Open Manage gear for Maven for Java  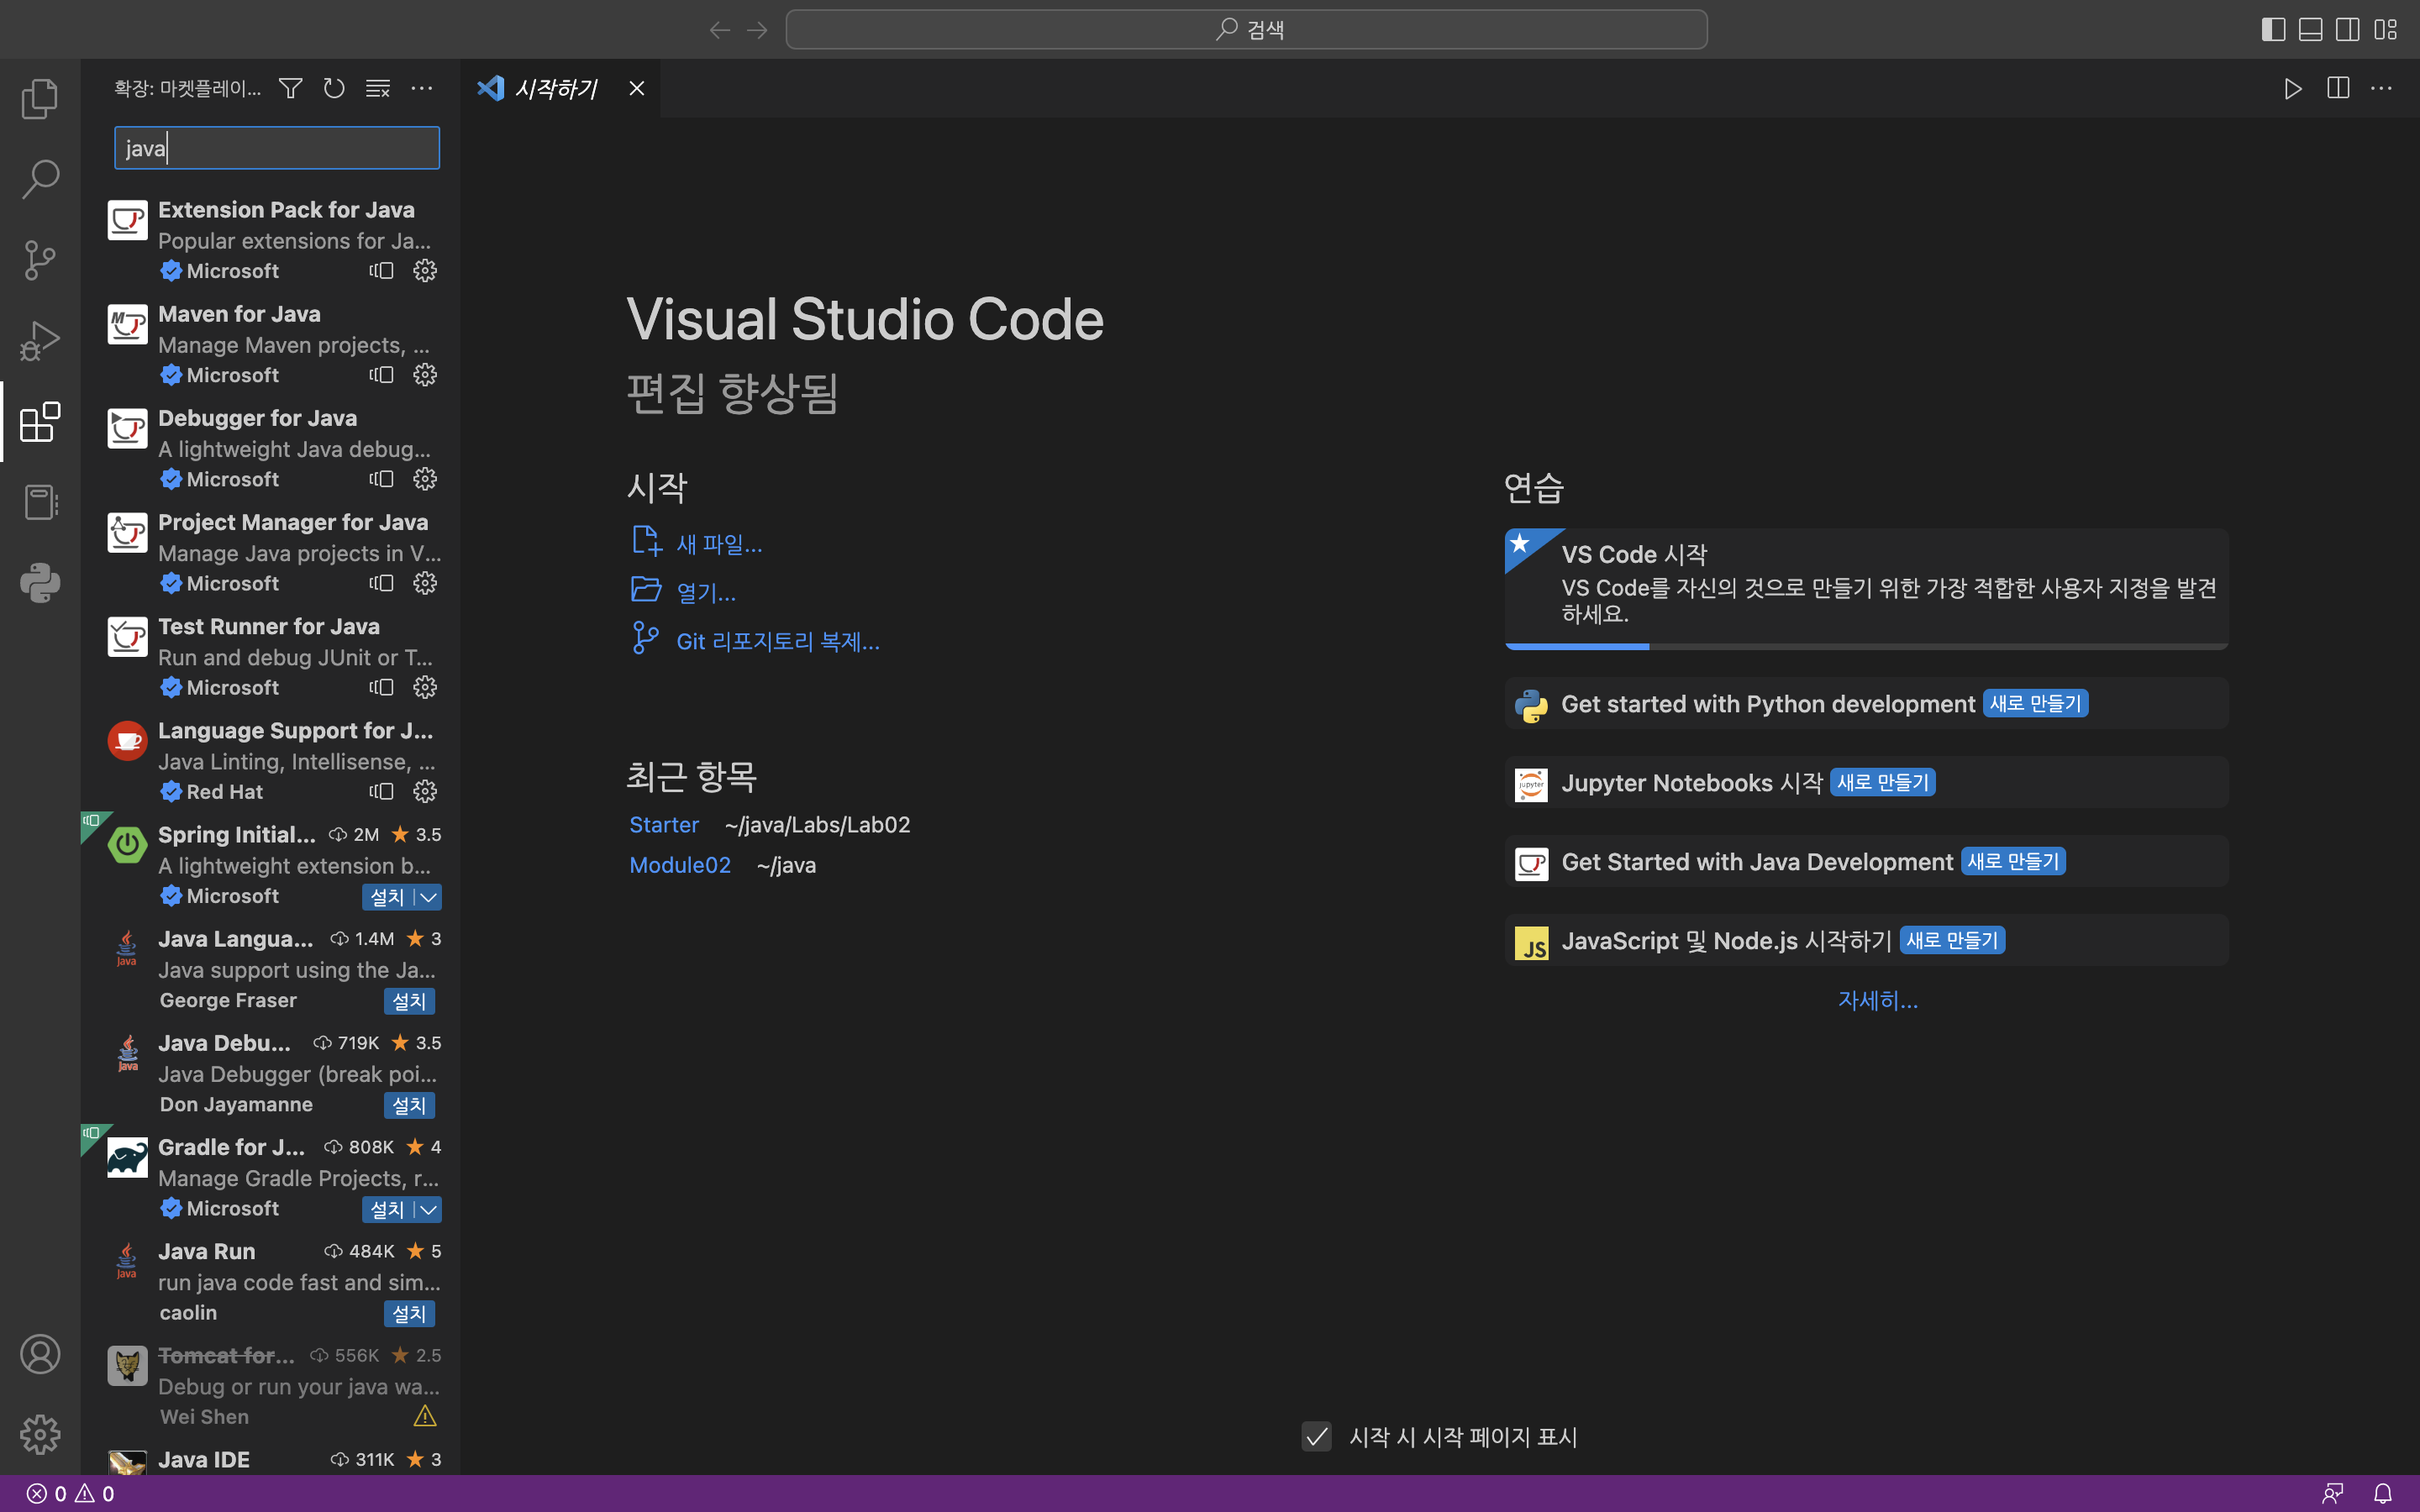[425, 375]
